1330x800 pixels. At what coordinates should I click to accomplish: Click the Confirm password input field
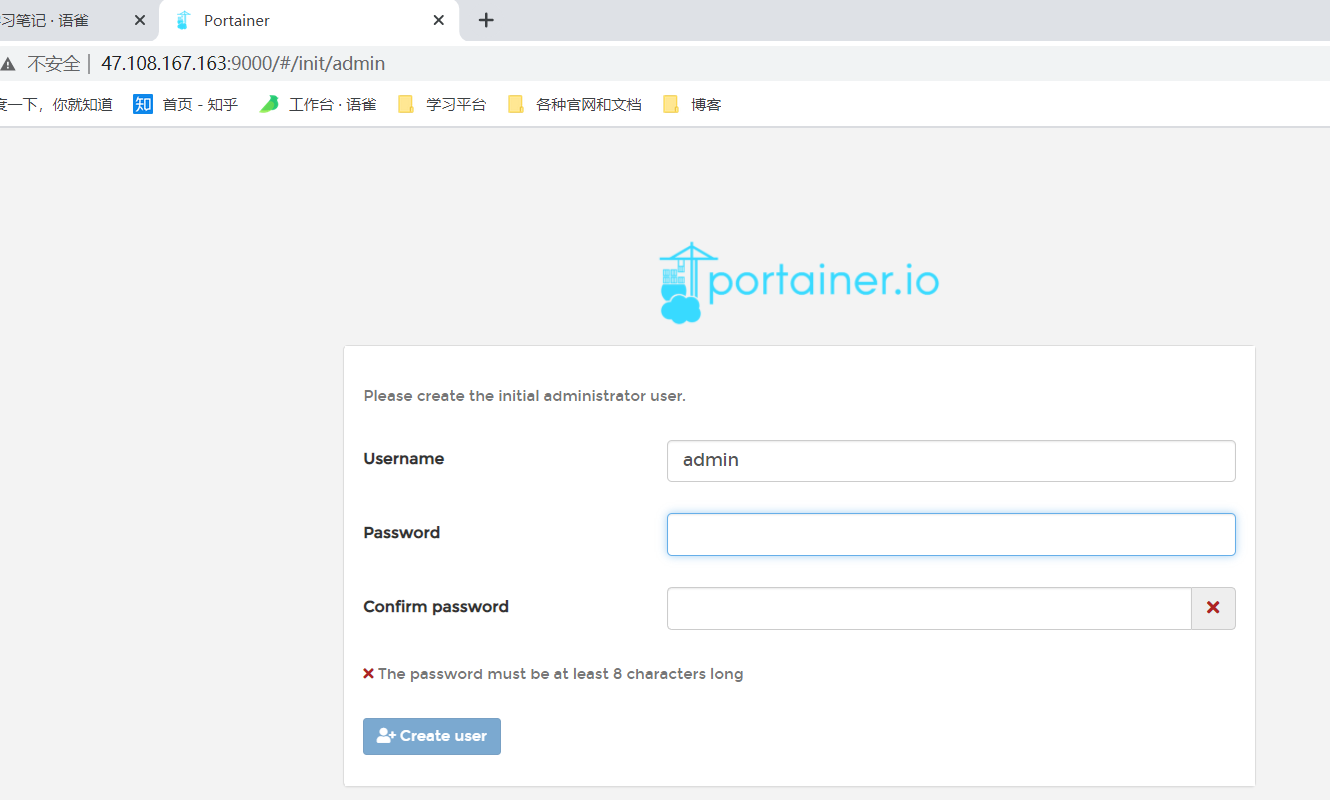[929, 608]
